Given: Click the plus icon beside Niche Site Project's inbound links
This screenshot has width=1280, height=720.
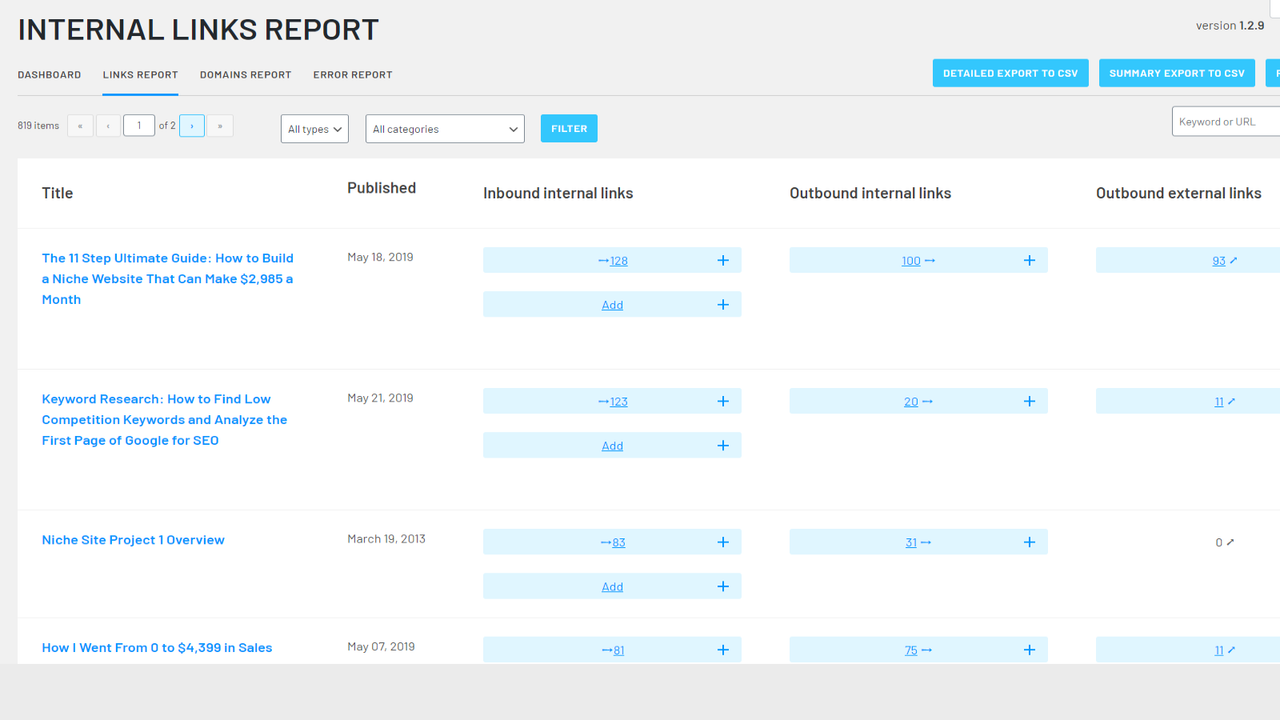Looking at the screenshot, I should [x=722, y=542].
